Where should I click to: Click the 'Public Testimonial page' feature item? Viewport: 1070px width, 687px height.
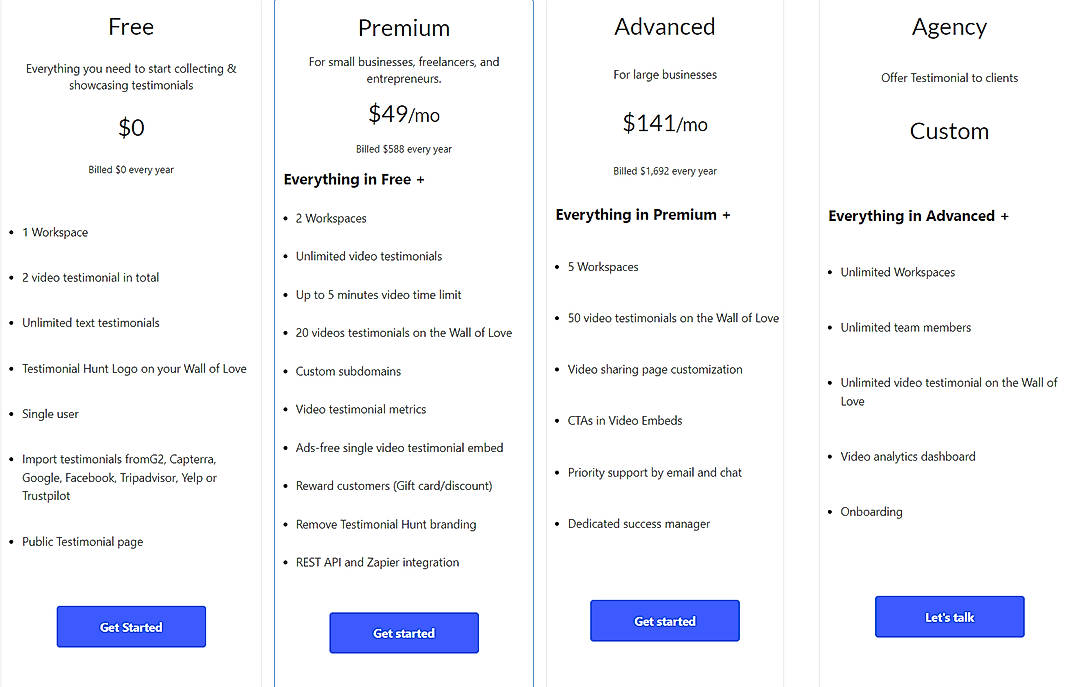click(x=82, y=541)
